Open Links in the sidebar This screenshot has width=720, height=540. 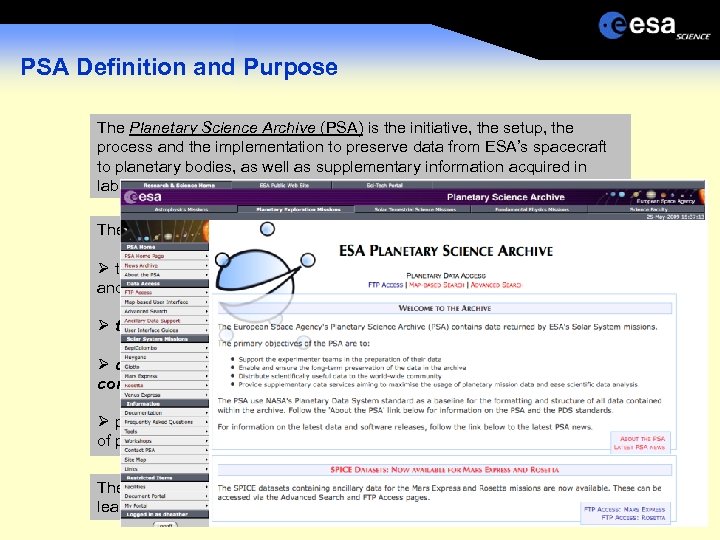(165, 469)
